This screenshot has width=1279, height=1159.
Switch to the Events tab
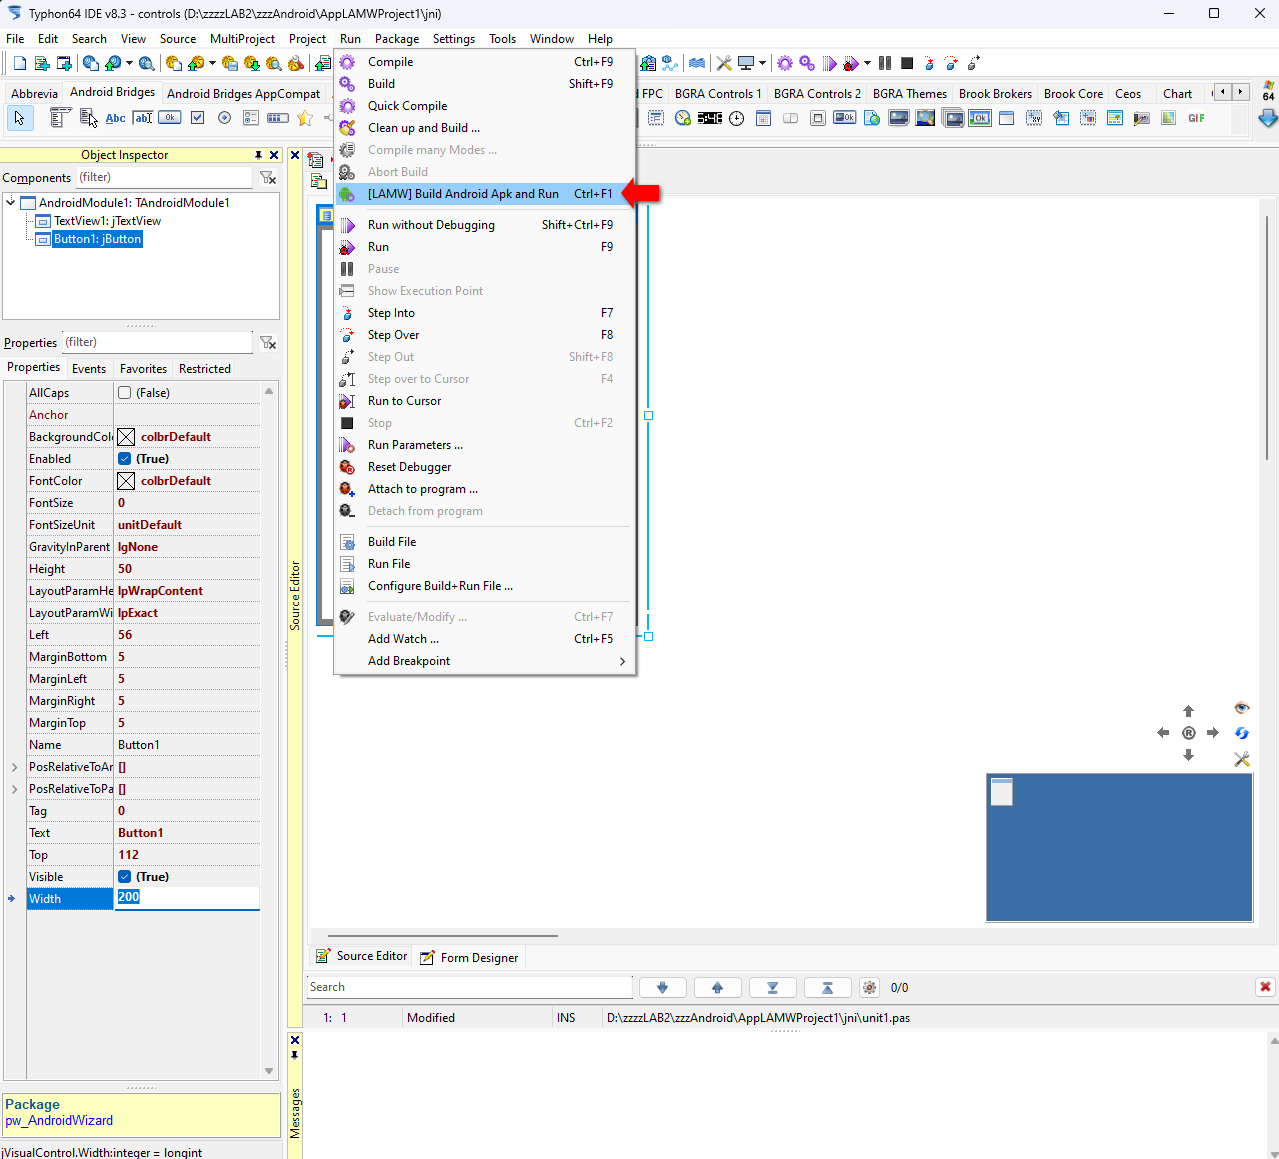click(x=89, y=369)
